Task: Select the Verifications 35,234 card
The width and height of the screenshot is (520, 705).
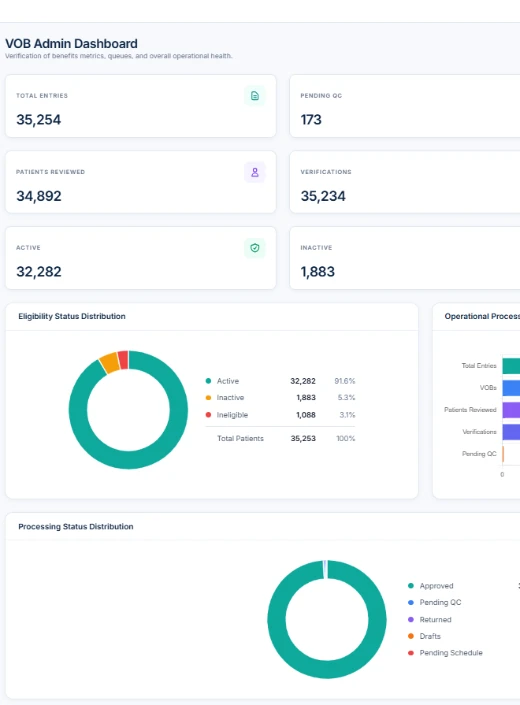Action: 404,182
